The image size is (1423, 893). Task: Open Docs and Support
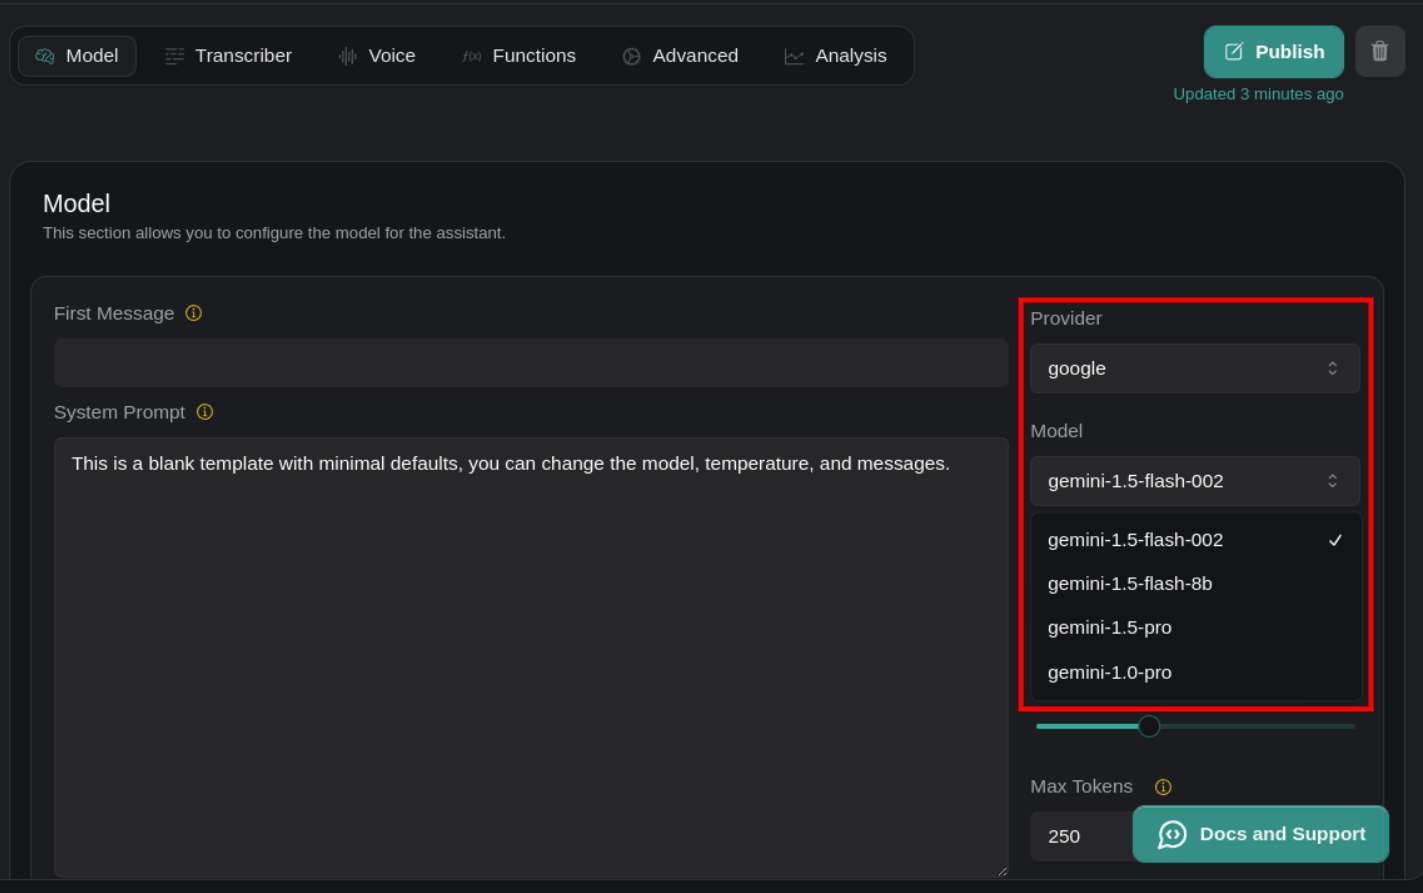pyautogui.click(x=1260, y=834)
